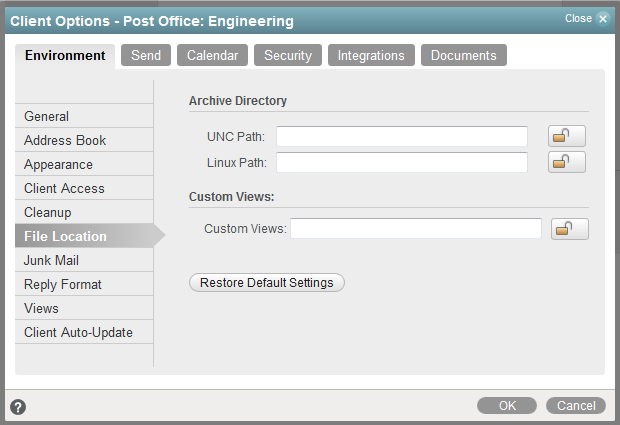
Task: Open the Calendar tab
Action: click(x=212, y=56)
